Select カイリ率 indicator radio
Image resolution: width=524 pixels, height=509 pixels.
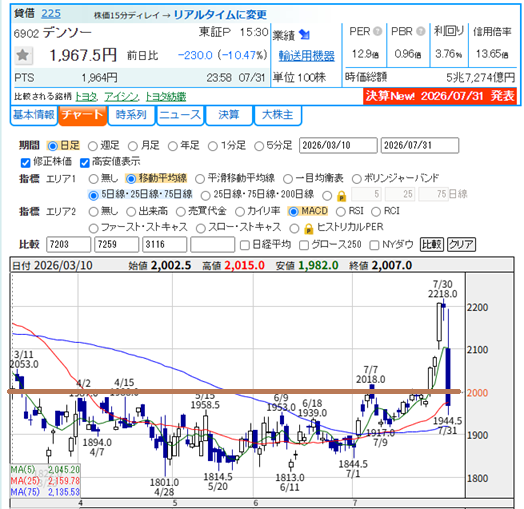coord(240,212)
